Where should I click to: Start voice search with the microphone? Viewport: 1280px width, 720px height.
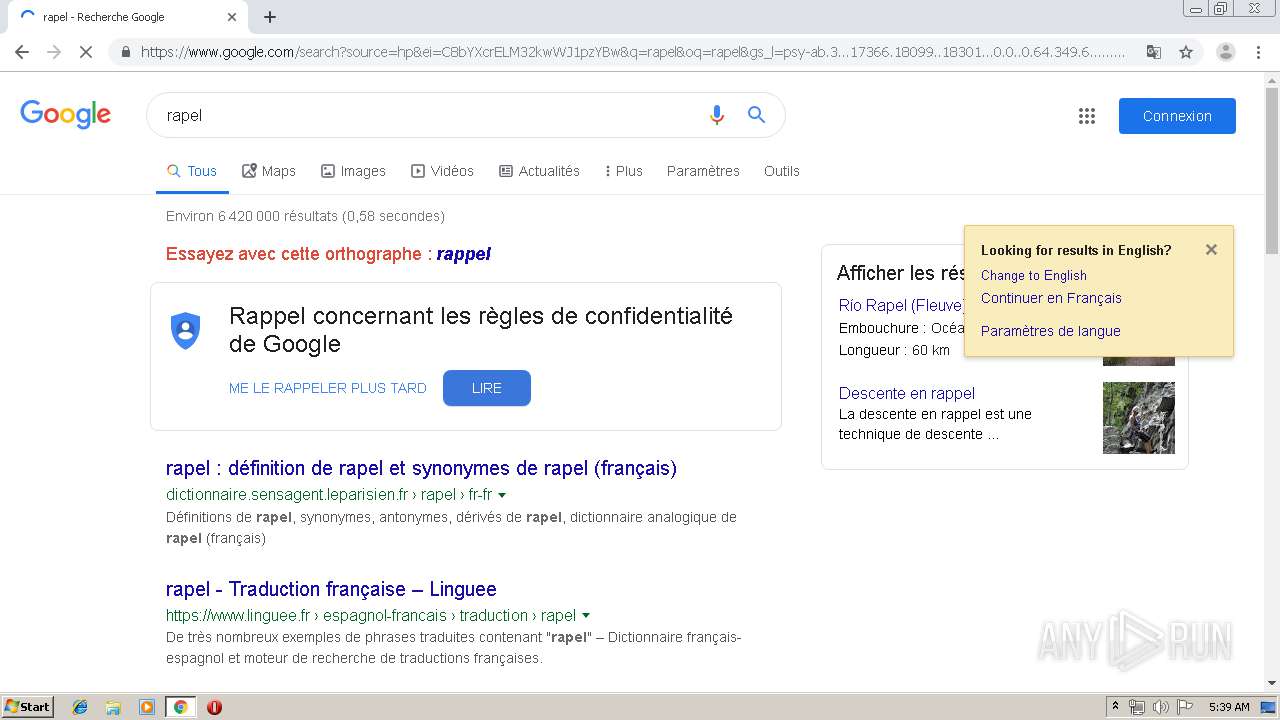point(716,115)
